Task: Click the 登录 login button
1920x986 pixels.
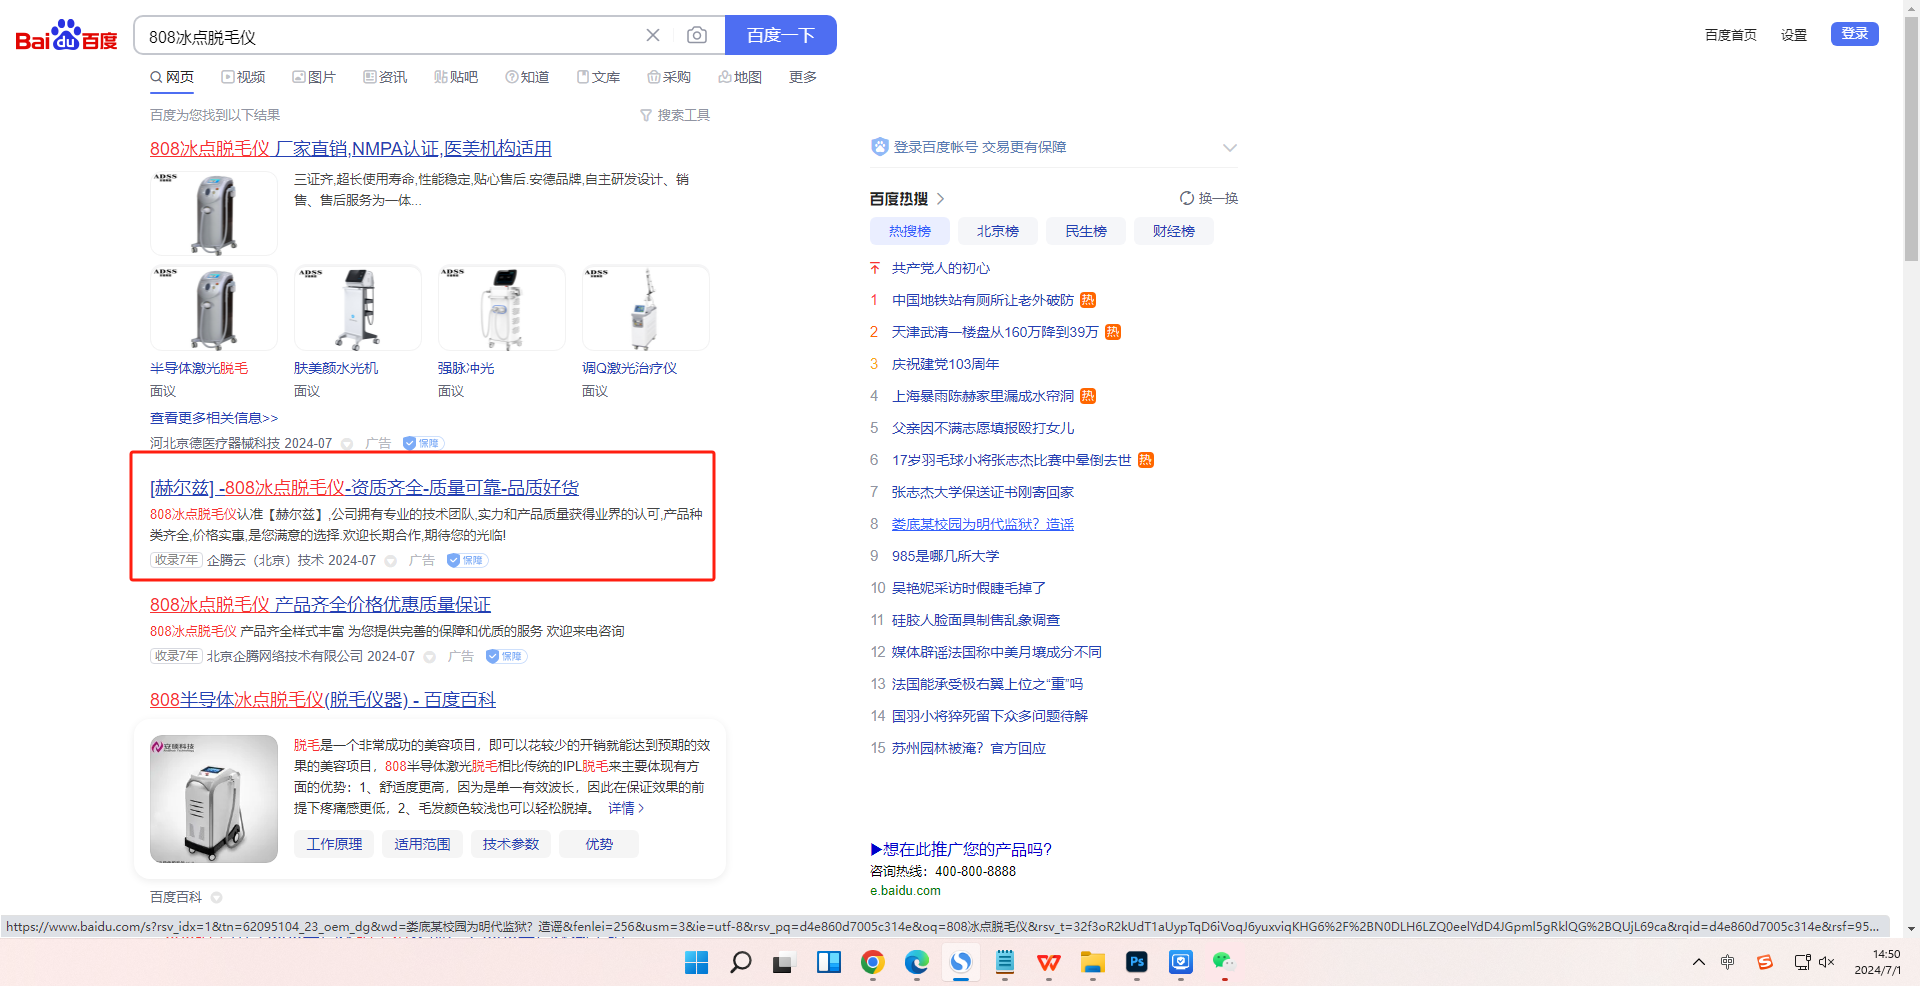Action: tap(1854, 34)
